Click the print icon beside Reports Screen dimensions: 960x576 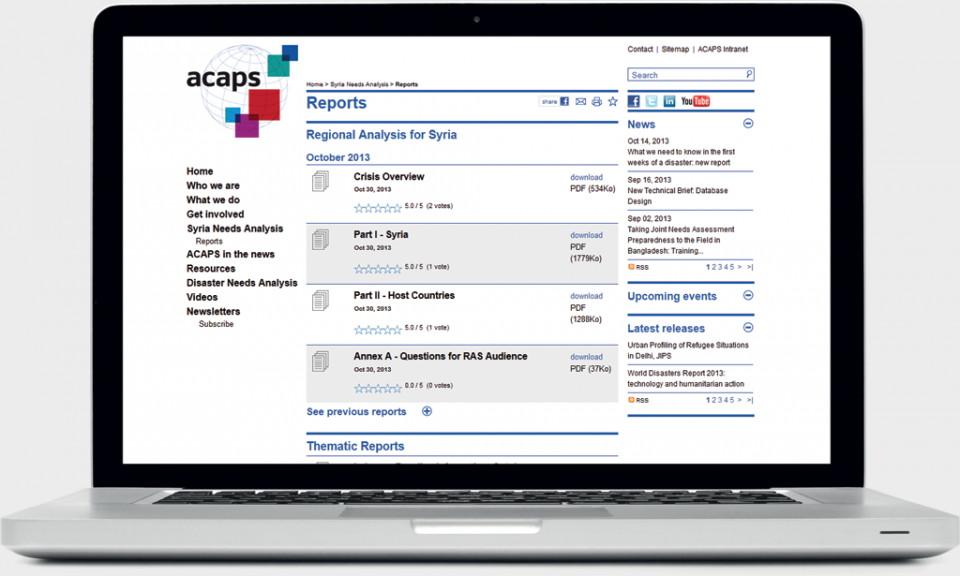click(x=597, y=102)
